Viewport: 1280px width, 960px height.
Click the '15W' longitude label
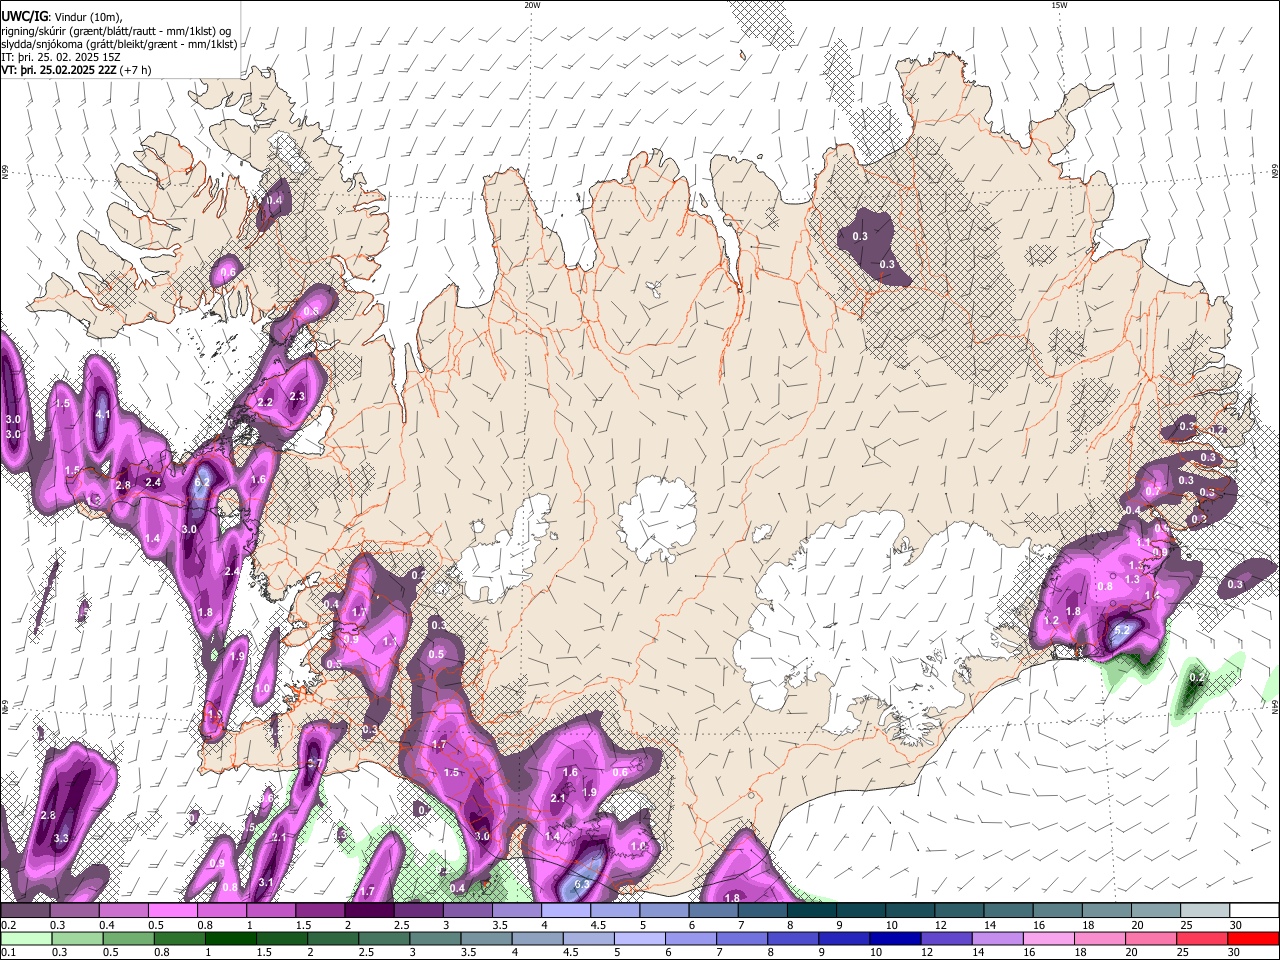[1059, 5]
